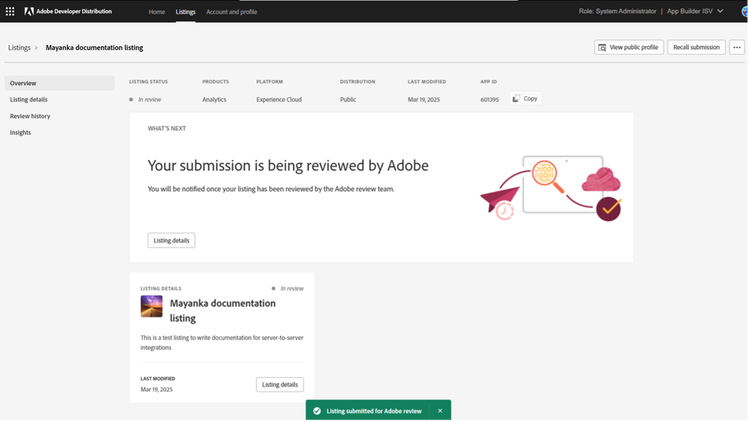Click the In review listing status
750x422 pixels.
145,100
